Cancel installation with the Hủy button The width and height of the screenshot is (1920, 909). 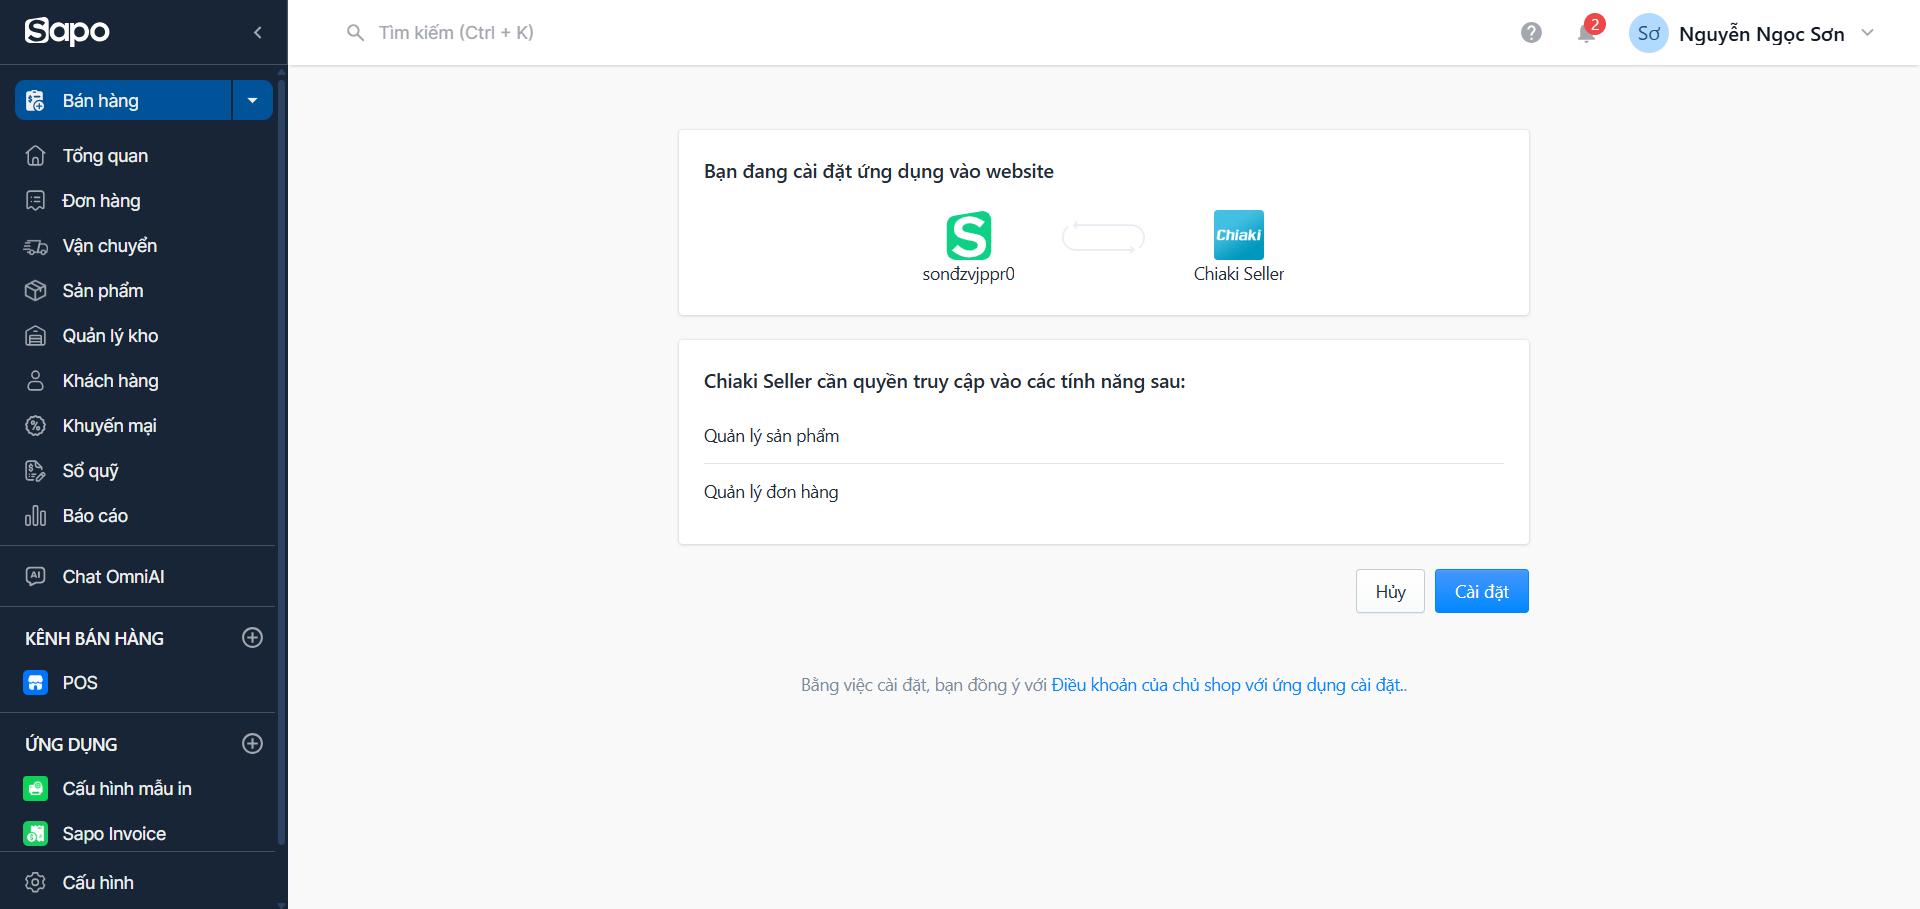click(1390, 591)
